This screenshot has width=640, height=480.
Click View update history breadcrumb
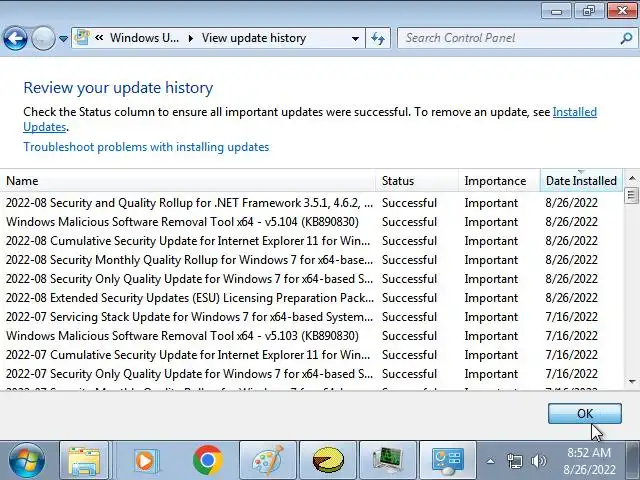tap(253, 38)
